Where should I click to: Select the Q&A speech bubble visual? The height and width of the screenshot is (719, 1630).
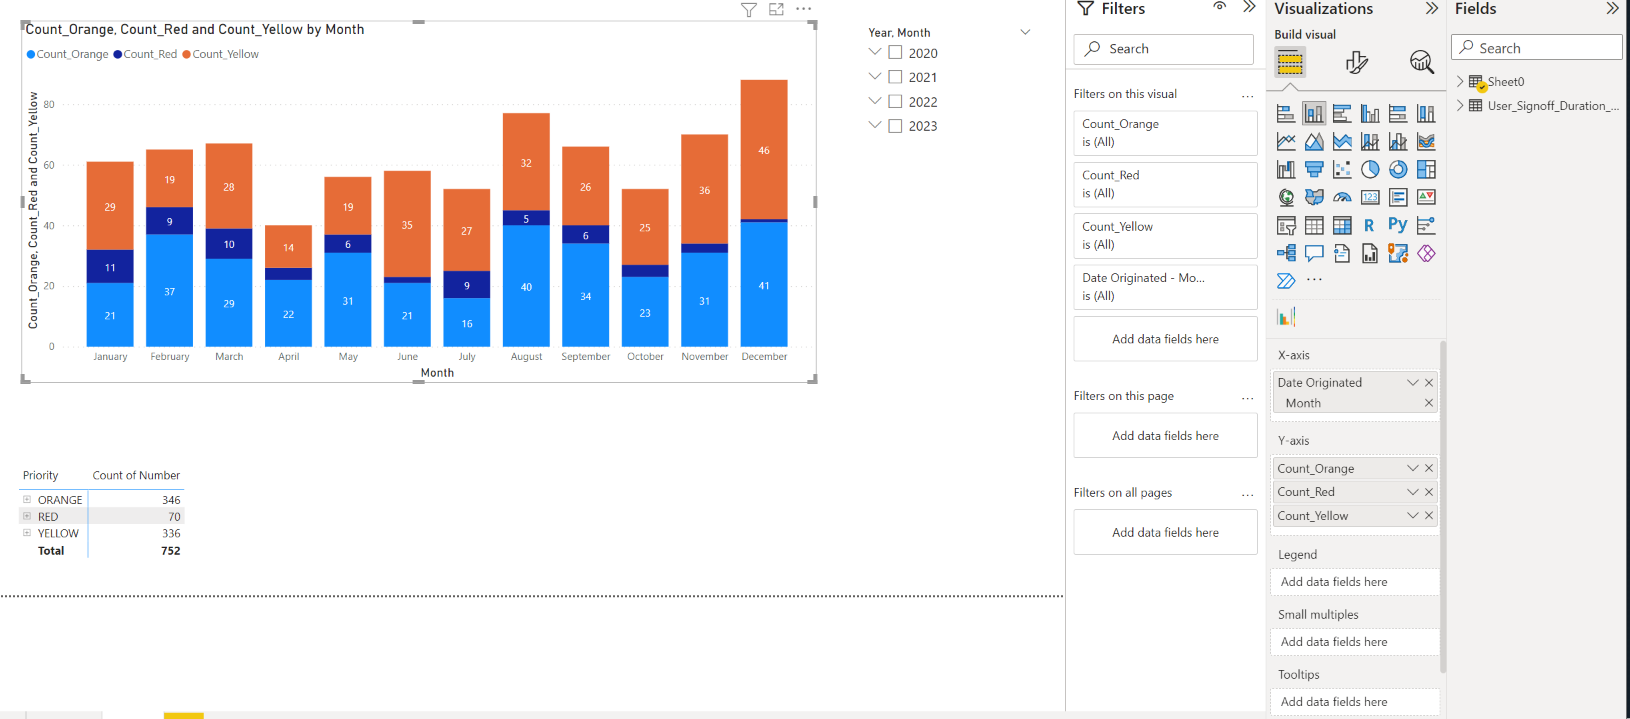tap(1314, 253)
